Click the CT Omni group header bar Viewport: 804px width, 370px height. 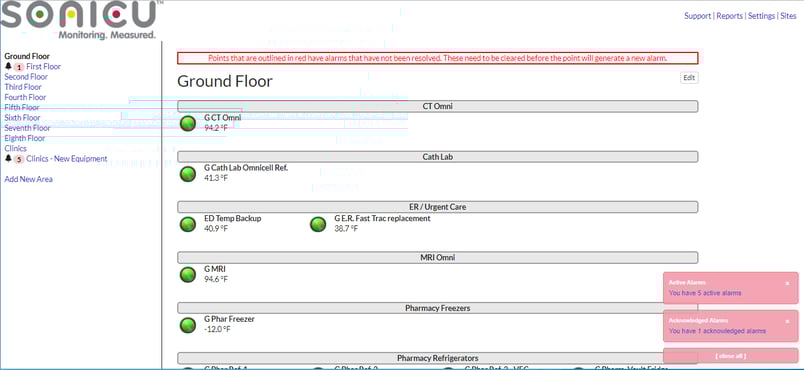point(437,106)
